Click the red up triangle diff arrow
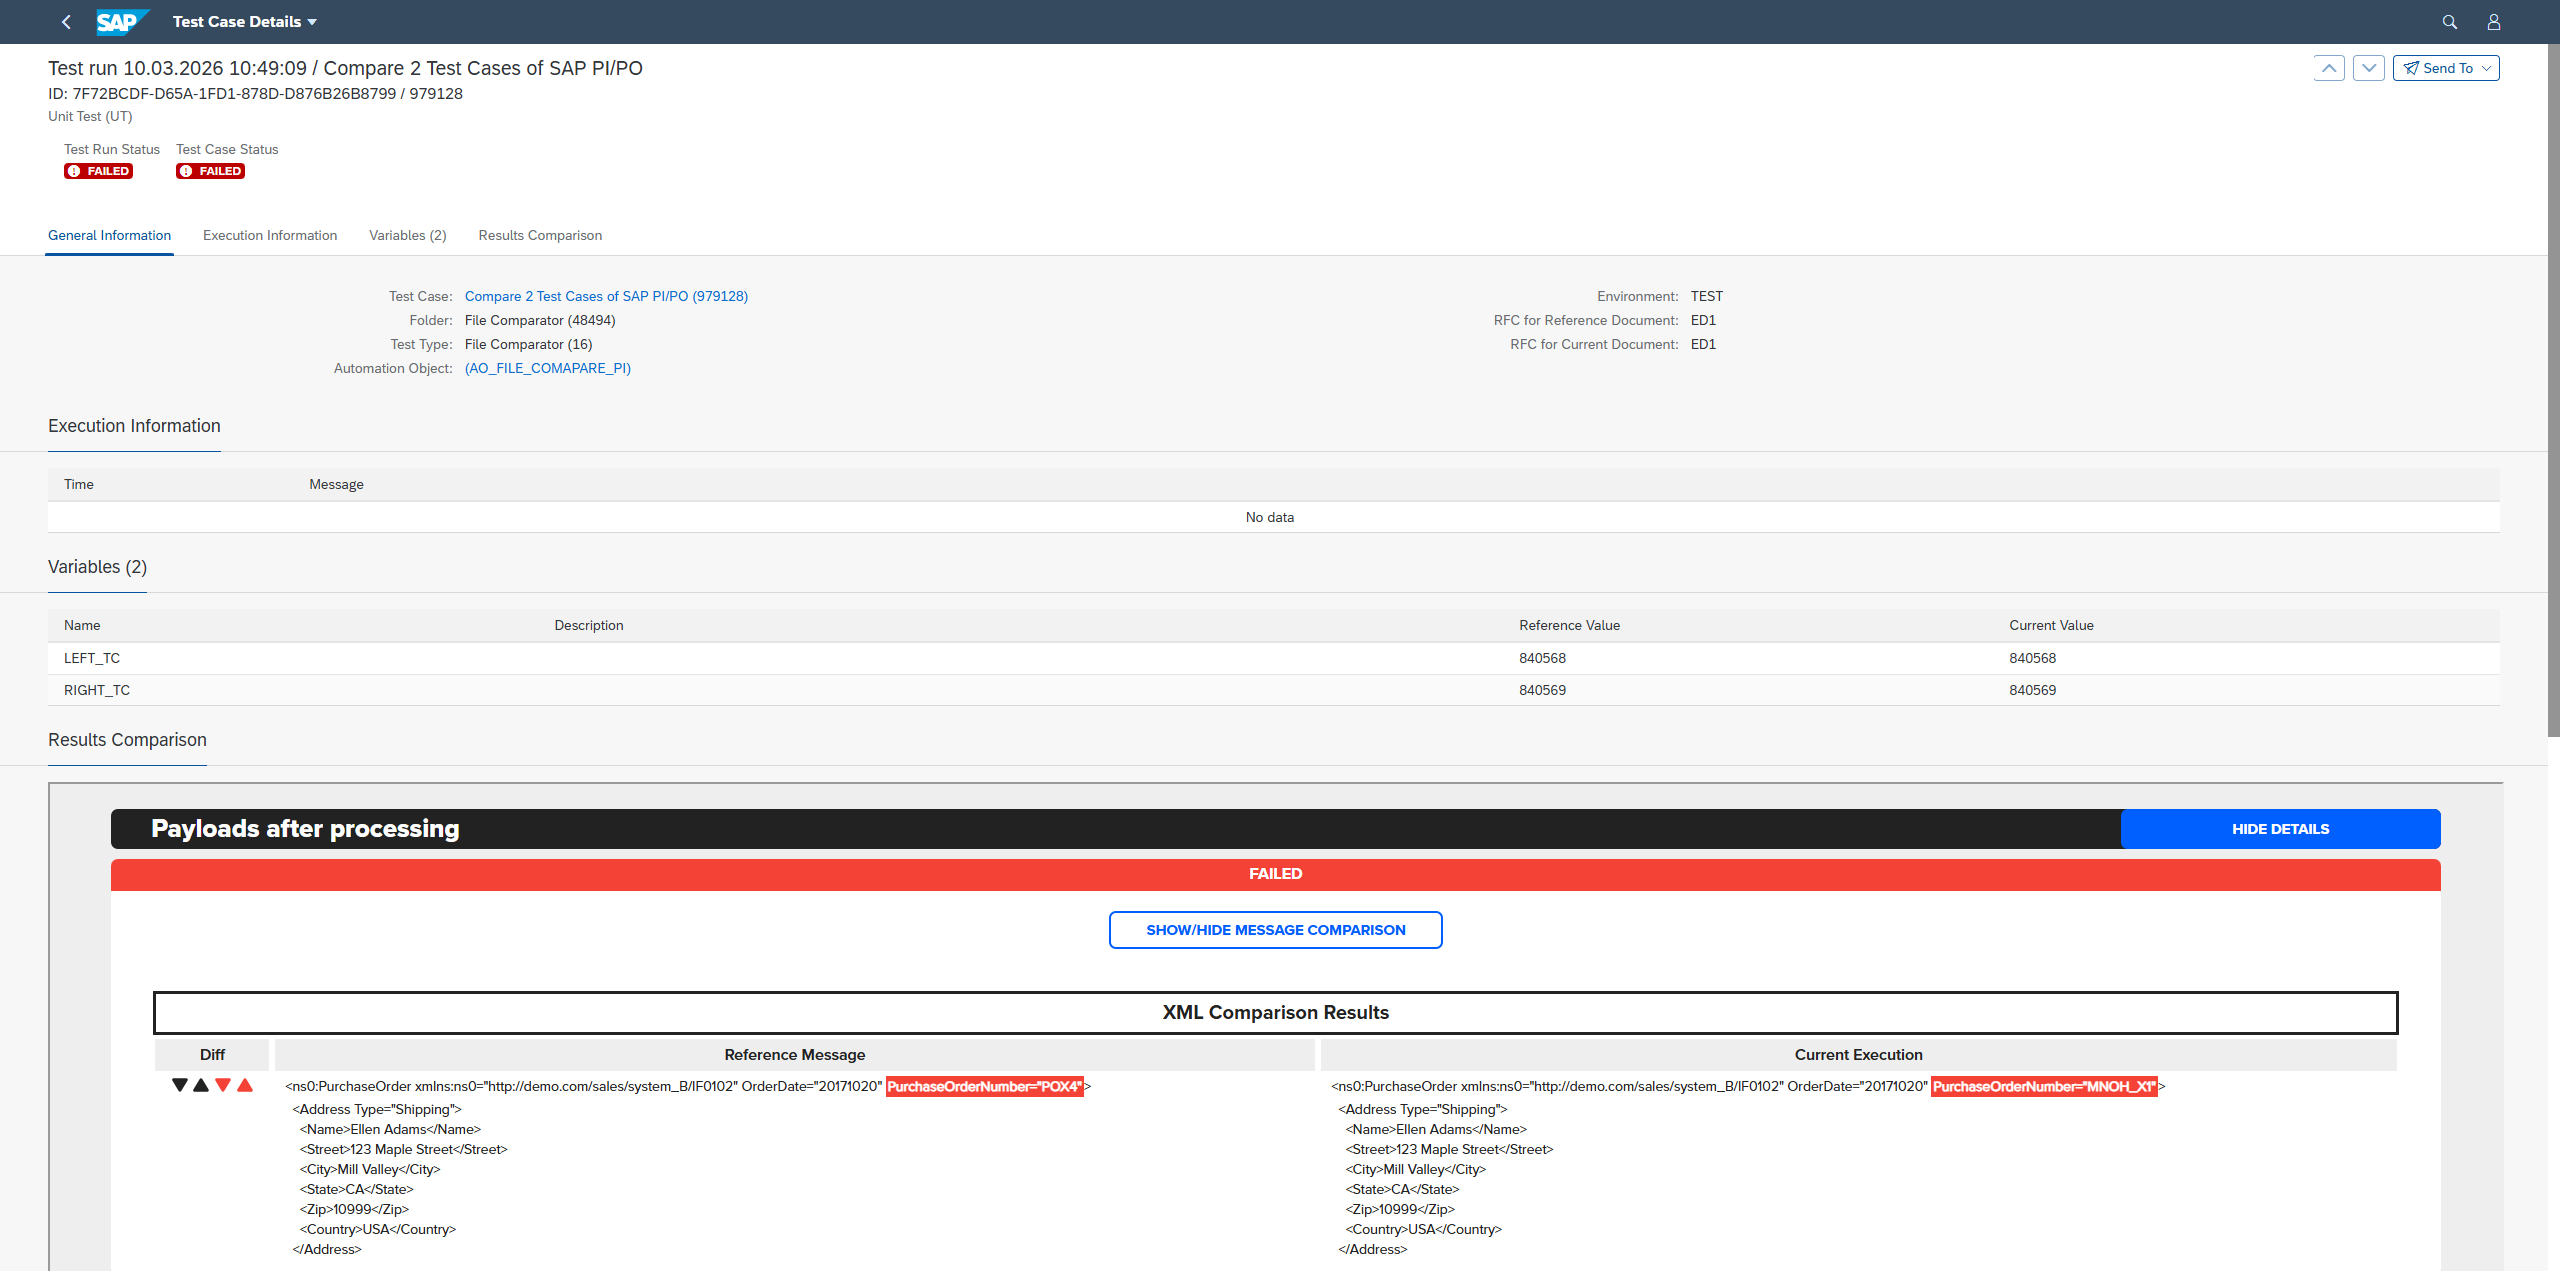Image resolution: width=2560 pixels, height=1271 pixels. pos(245,1085)
